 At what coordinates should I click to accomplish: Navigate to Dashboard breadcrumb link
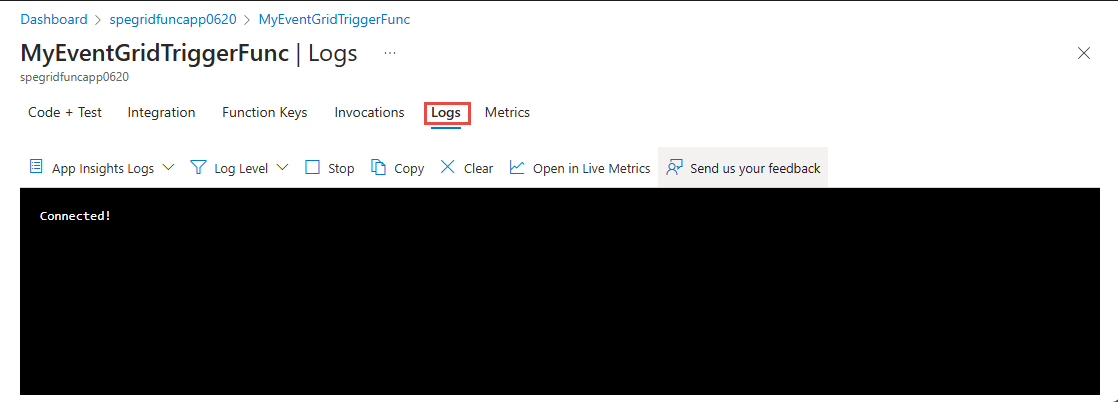click(54, 19)
